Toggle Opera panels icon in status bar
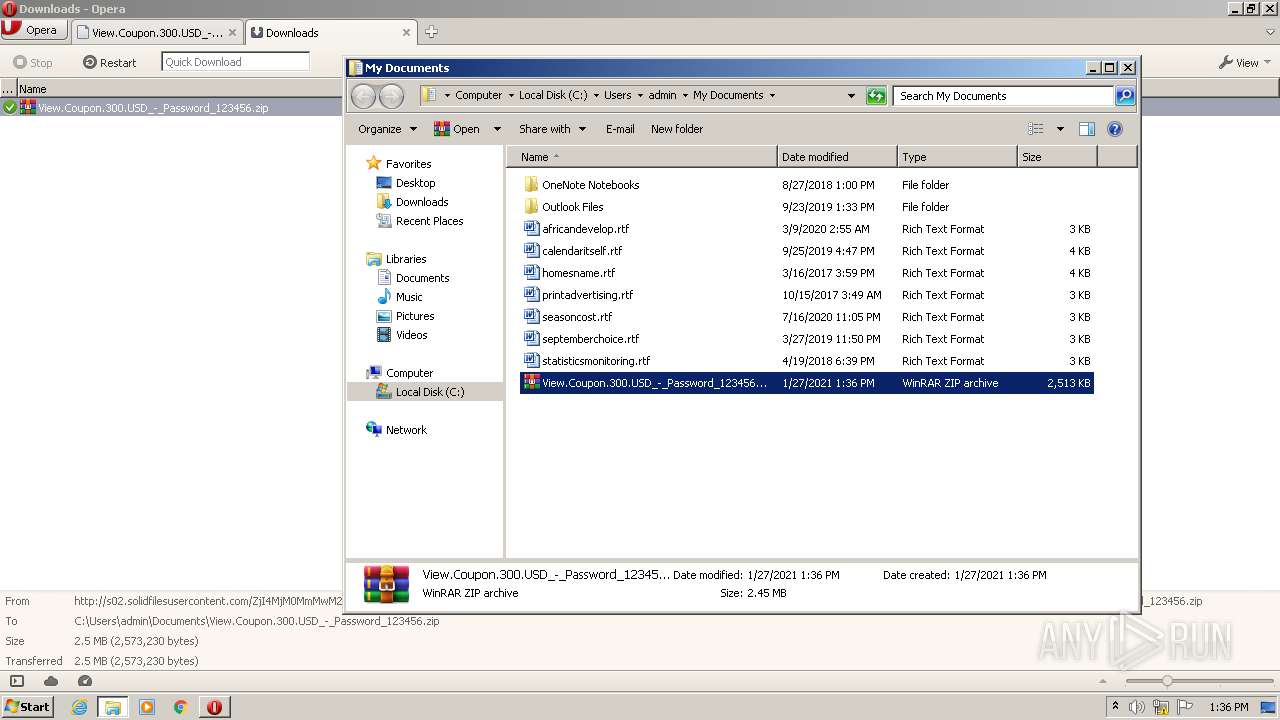This screenshot has width=1280, height=720. [17, 681]
